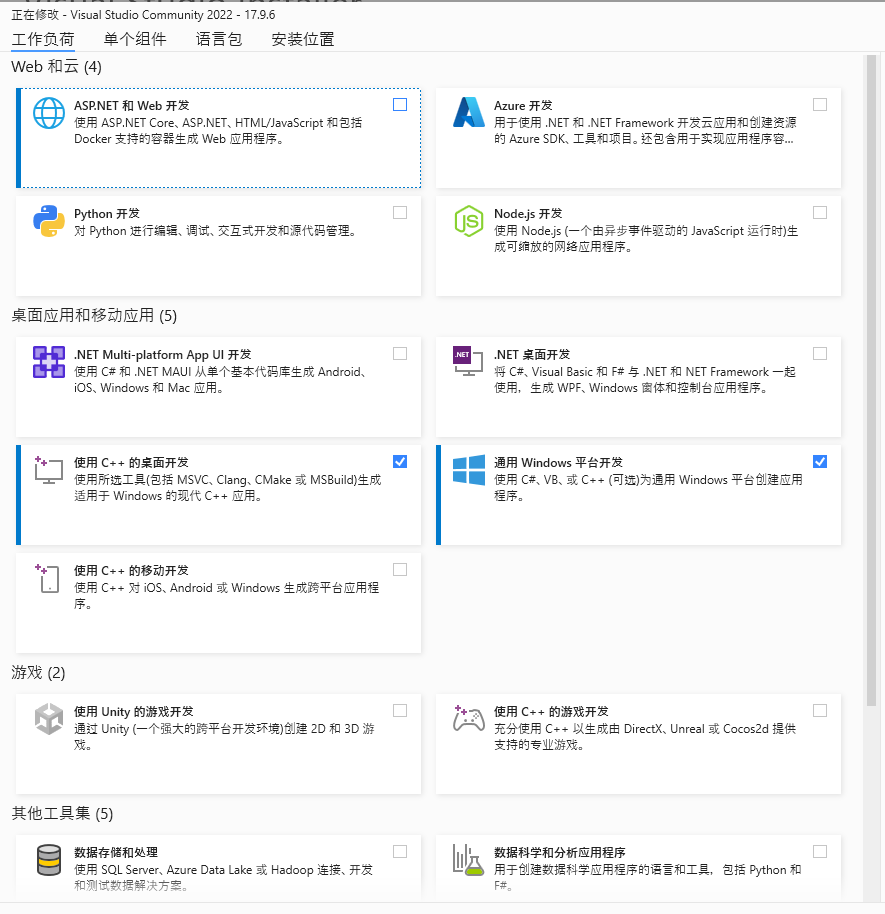Click the '数据科学和分析应用程序' title
885x914 pixels.
click(x=560, y=853)
